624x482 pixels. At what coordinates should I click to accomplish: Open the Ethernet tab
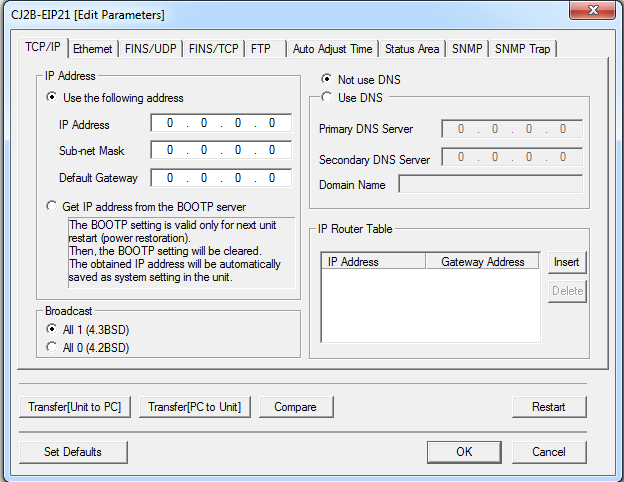[x=93, y=49]
